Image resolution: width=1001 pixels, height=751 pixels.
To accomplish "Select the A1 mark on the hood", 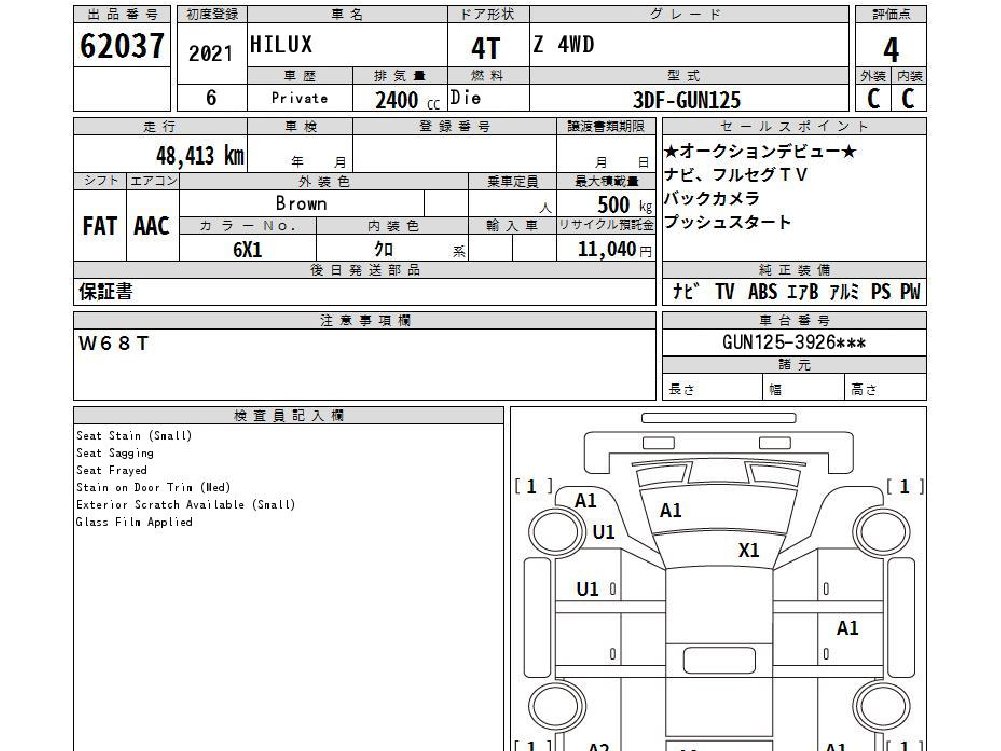I will click(x=670, y=510).
